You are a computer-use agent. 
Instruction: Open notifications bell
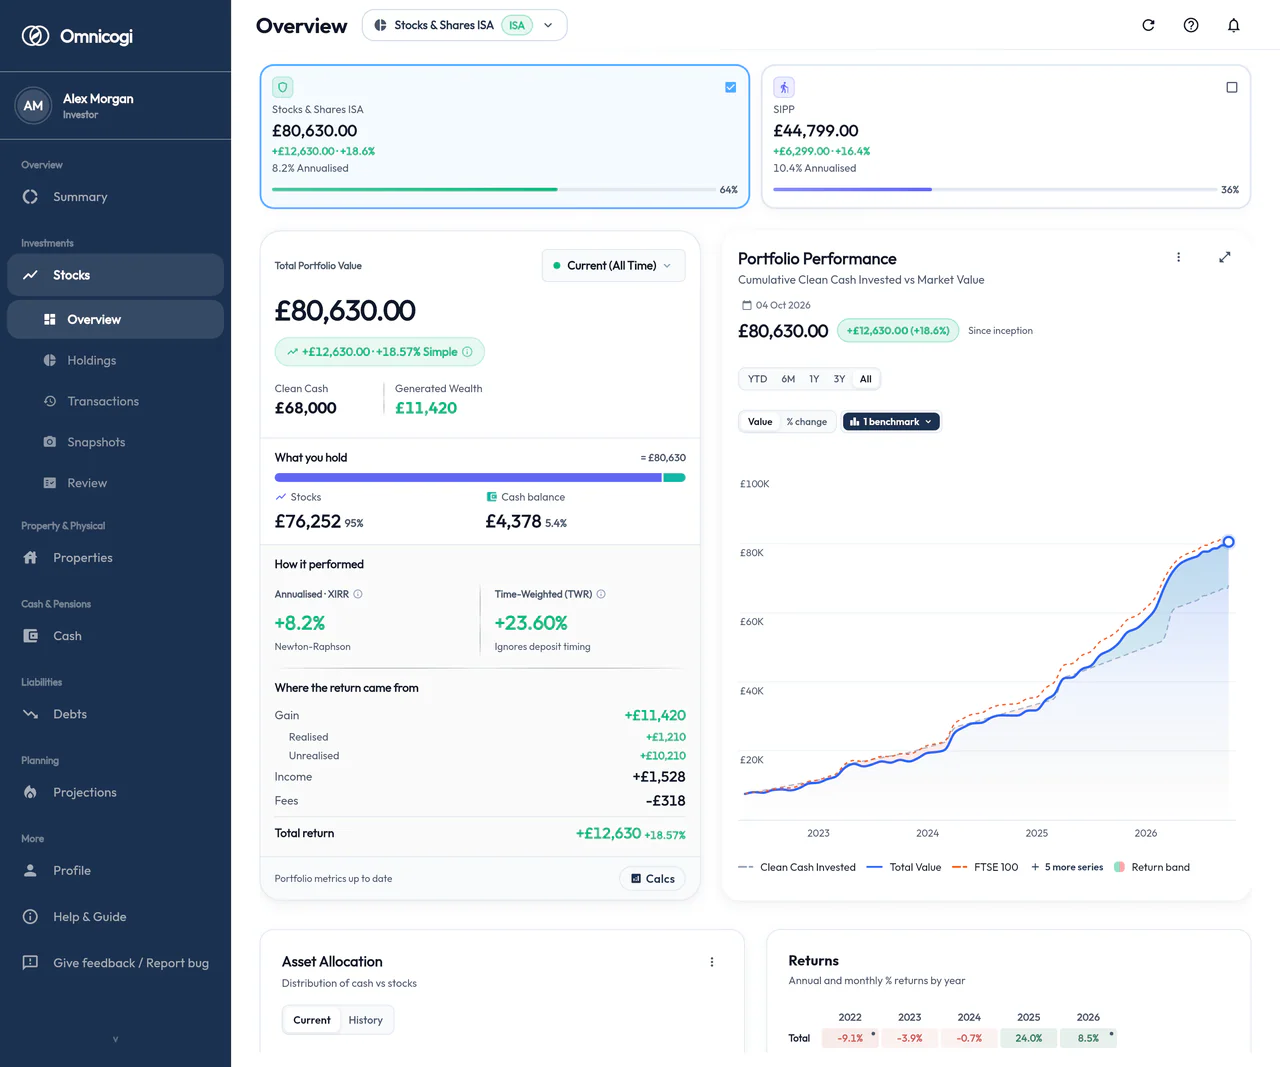tap(1234, 25)
